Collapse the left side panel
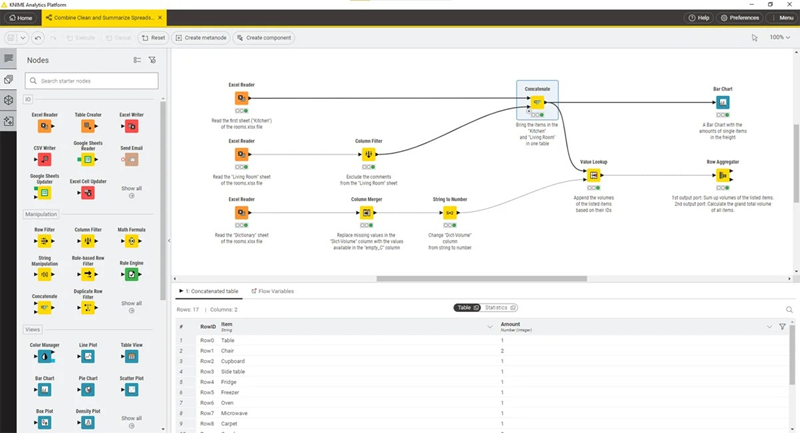 point(169,241)
